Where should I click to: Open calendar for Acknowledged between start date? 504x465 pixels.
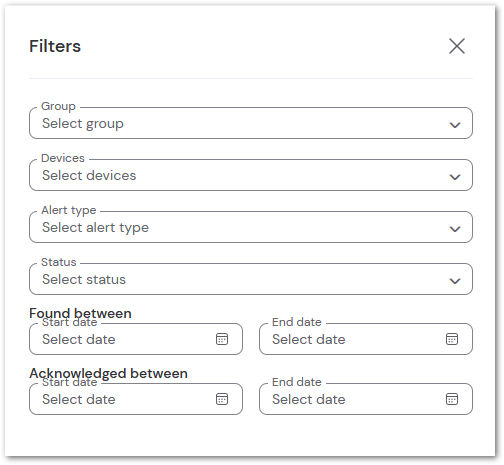pos(222,399)
